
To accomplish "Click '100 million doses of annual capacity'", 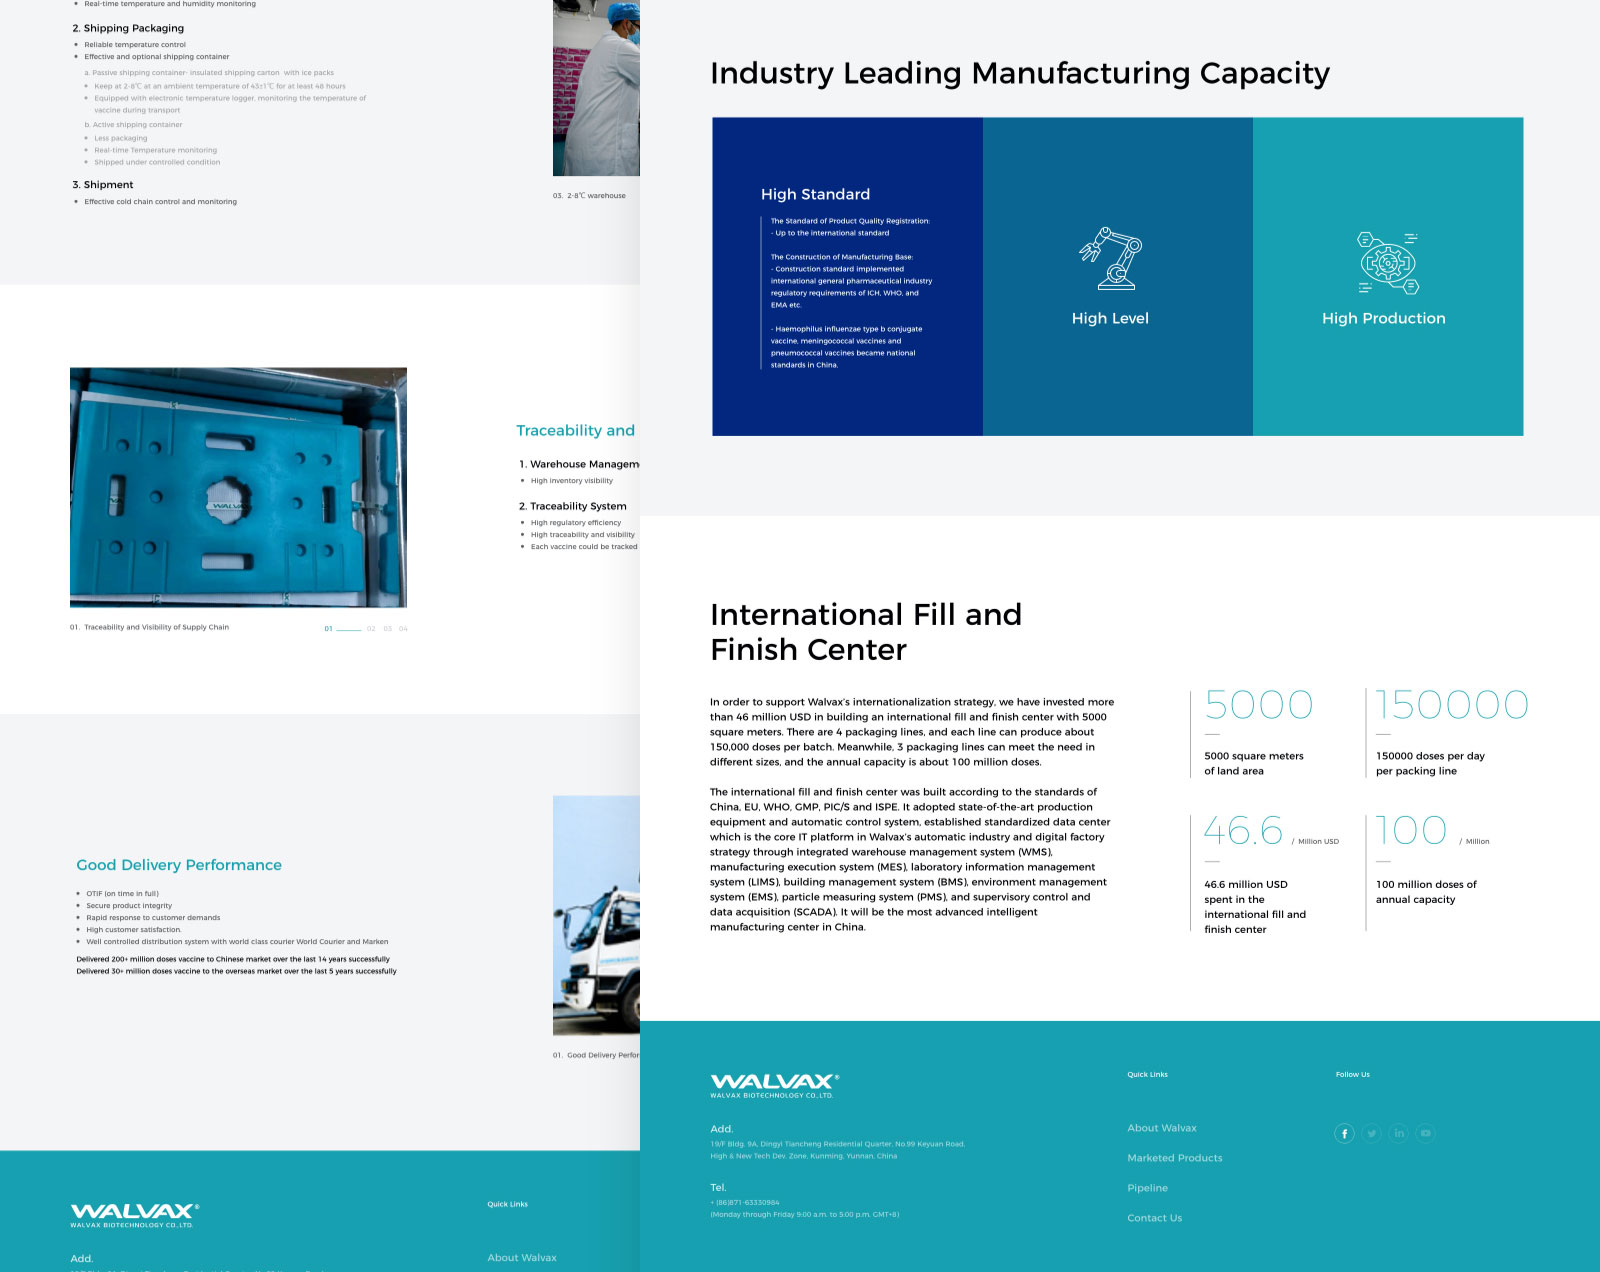I will [1426, 892].
